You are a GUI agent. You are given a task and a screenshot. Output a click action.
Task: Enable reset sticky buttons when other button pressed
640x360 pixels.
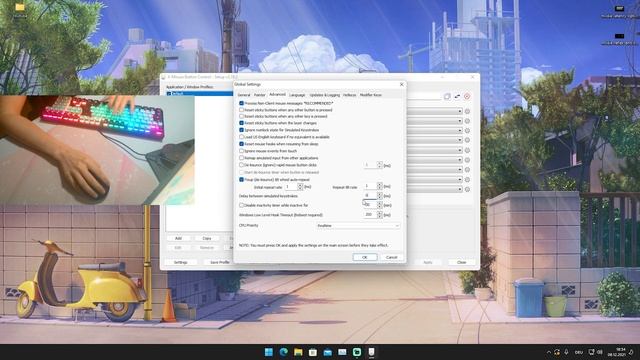click(x=241, y=110)
